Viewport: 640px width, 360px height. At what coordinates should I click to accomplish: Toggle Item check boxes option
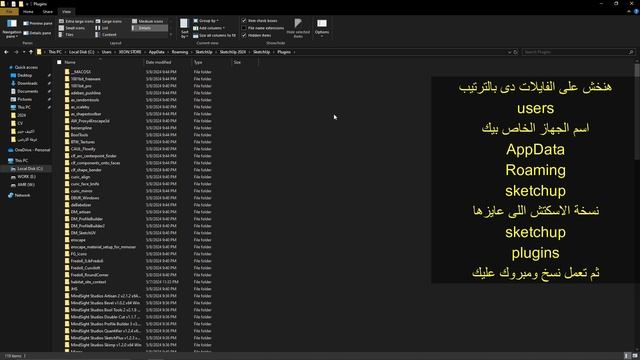pos(259,21)
